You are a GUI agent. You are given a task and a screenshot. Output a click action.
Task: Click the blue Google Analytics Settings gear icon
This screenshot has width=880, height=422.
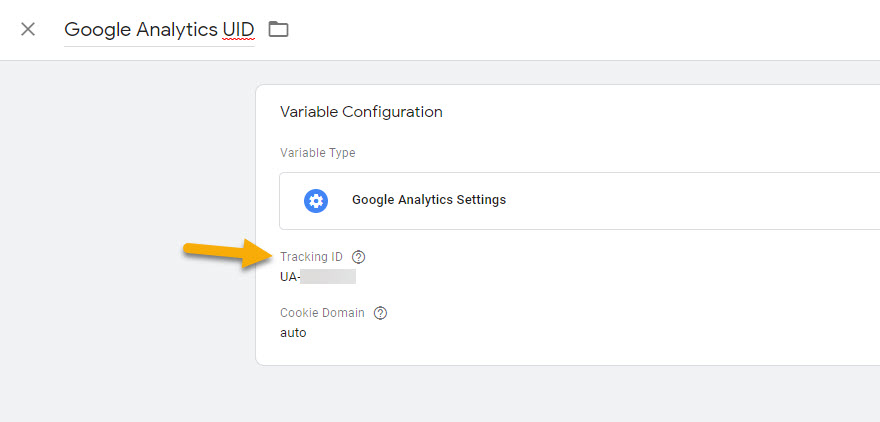(x=316, y=200)
